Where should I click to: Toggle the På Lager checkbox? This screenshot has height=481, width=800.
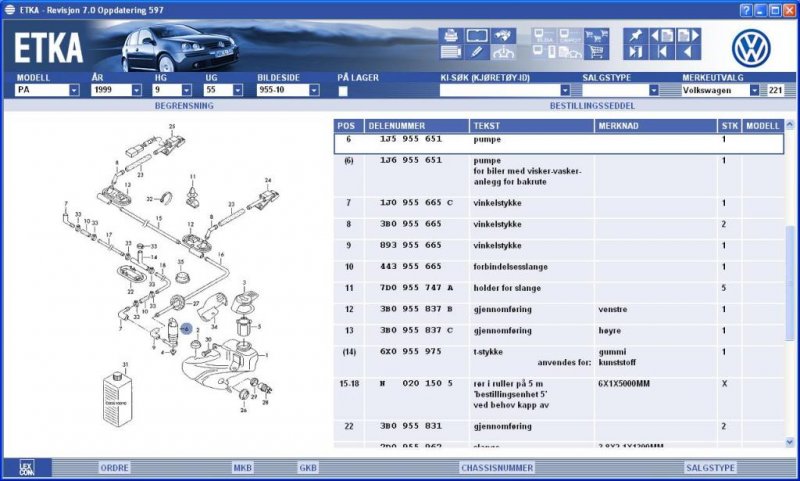[x=343, y=90]
